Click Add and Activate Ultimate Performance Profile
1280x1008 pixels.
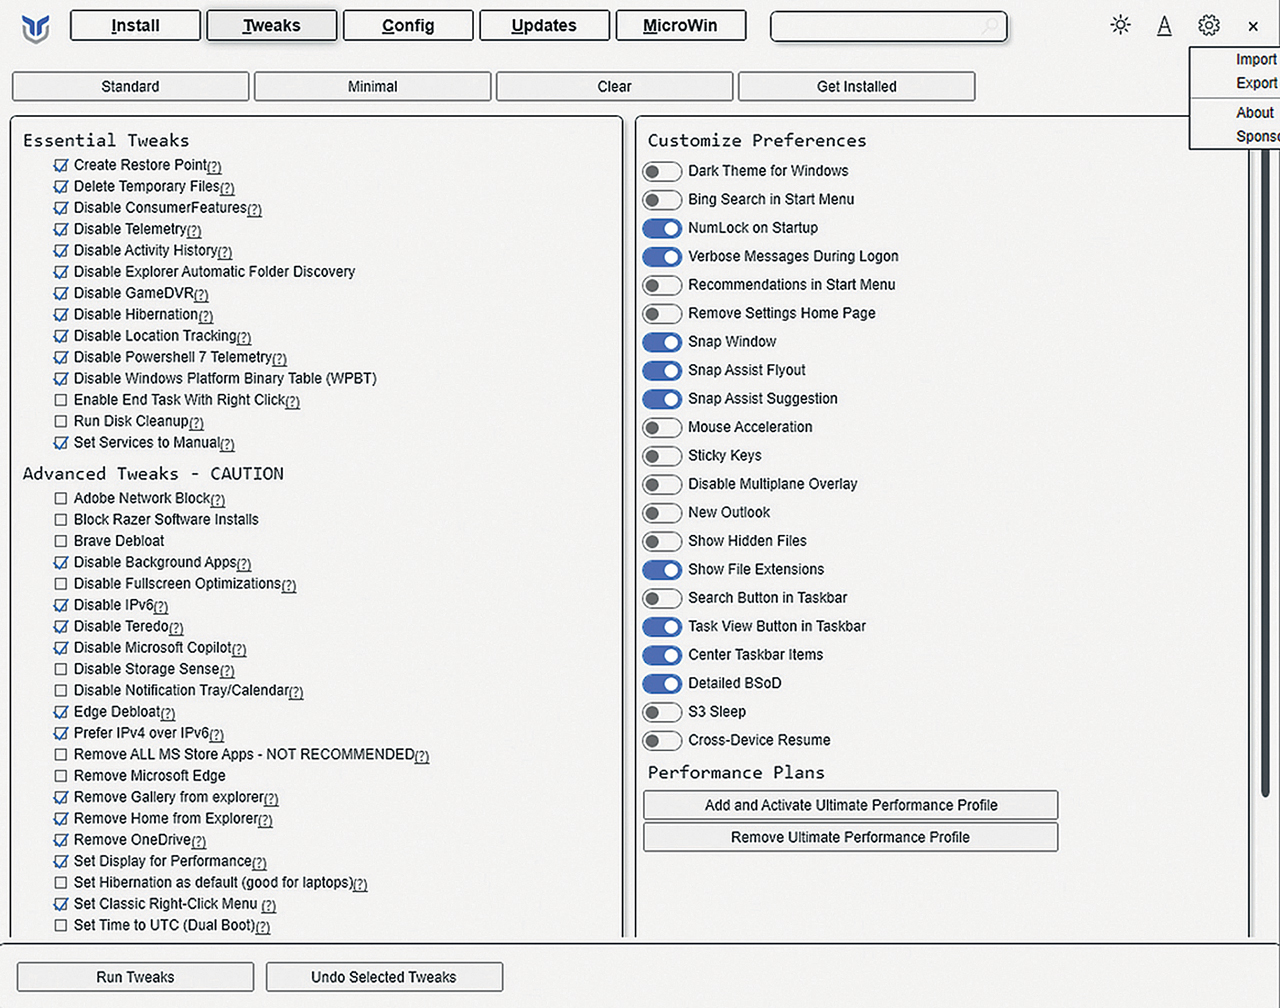tap(850, 805)
